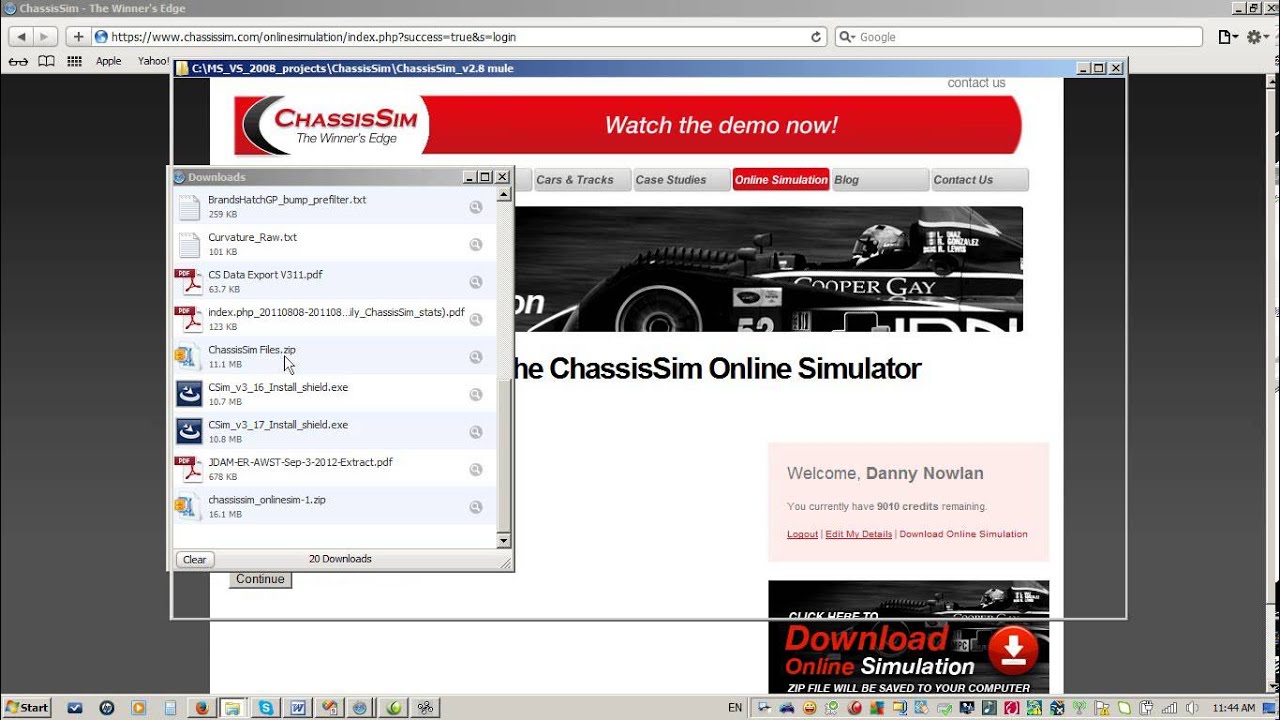Click the contact us link at page top

[976, 83]
